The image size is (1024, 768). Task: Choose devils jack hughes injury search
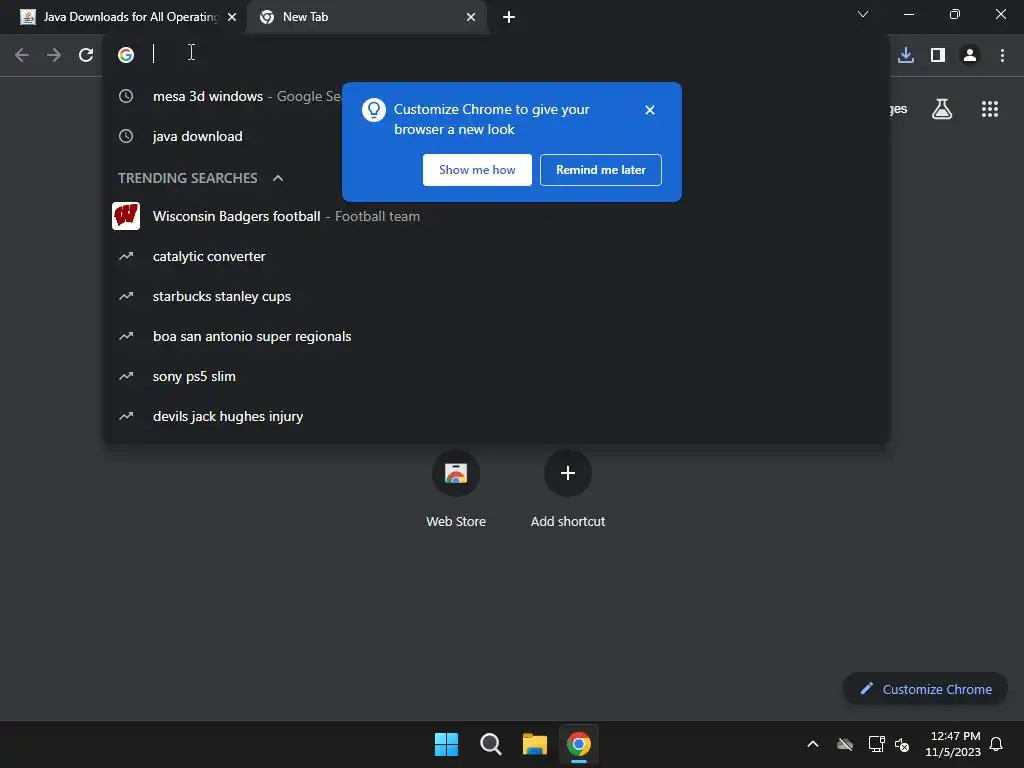tap(496, 416)
